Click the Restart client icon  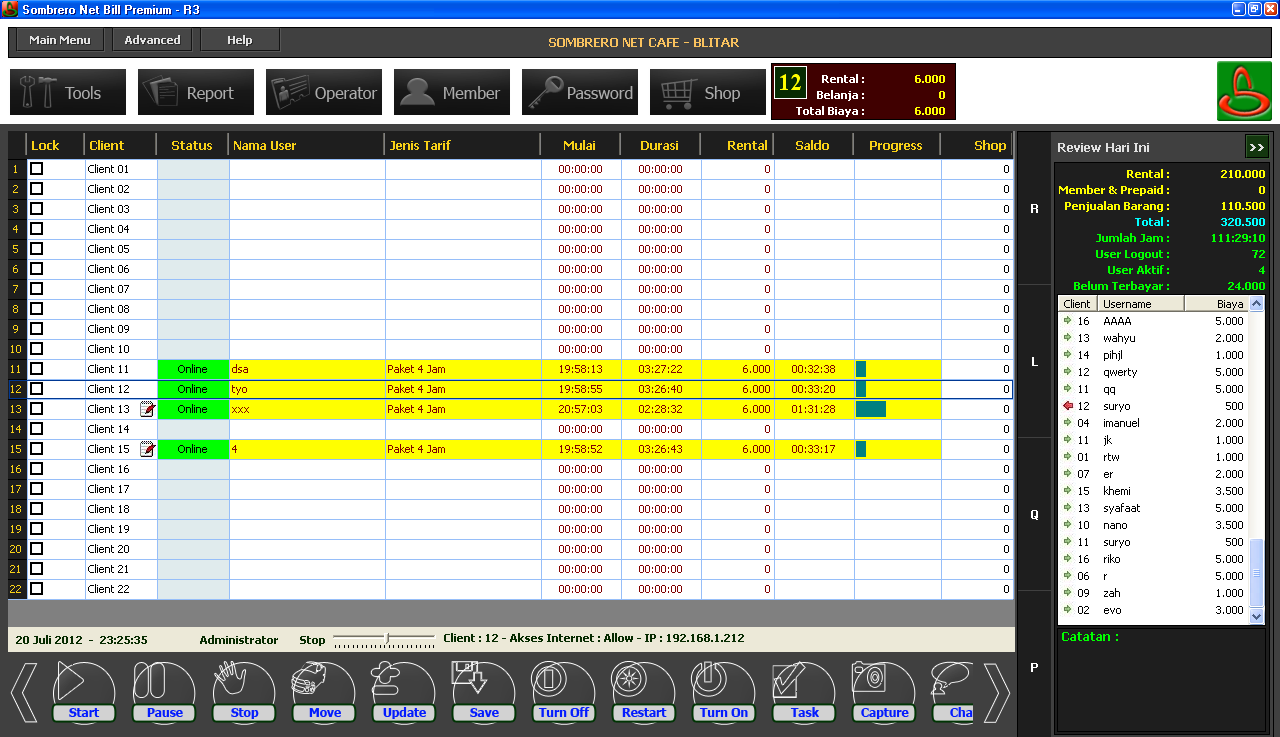[x=644, y=692]
